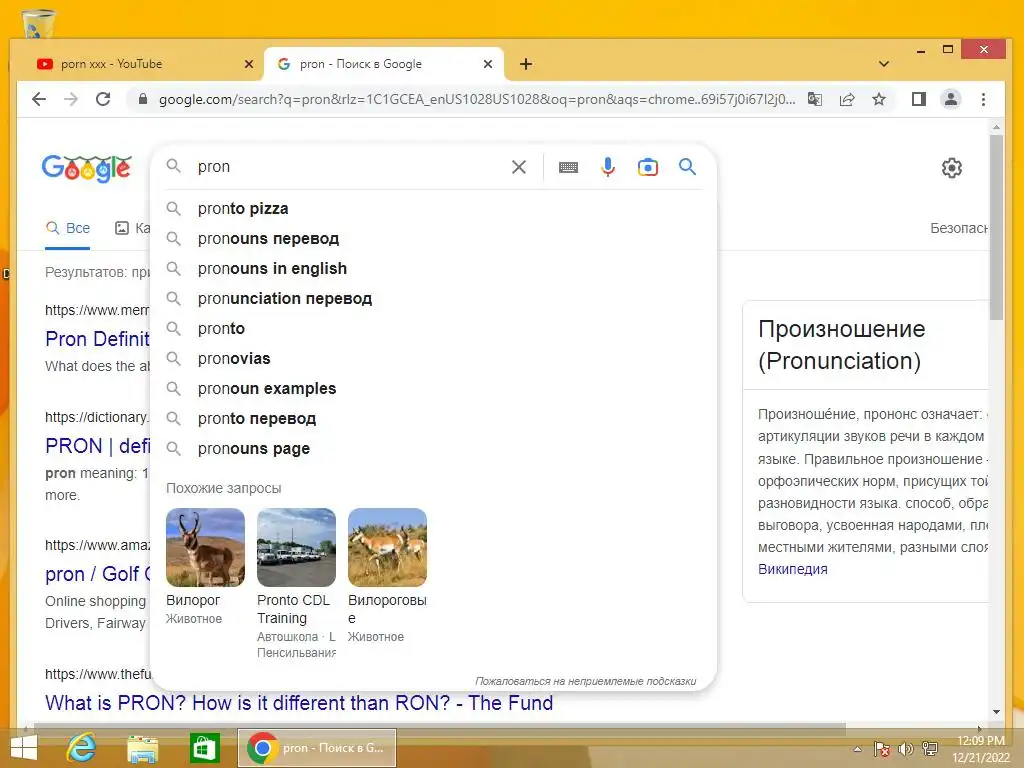This screenshot has height=768, width=1024.
Task: Choose suggestion pronoun examples
Action: (433, 389)
